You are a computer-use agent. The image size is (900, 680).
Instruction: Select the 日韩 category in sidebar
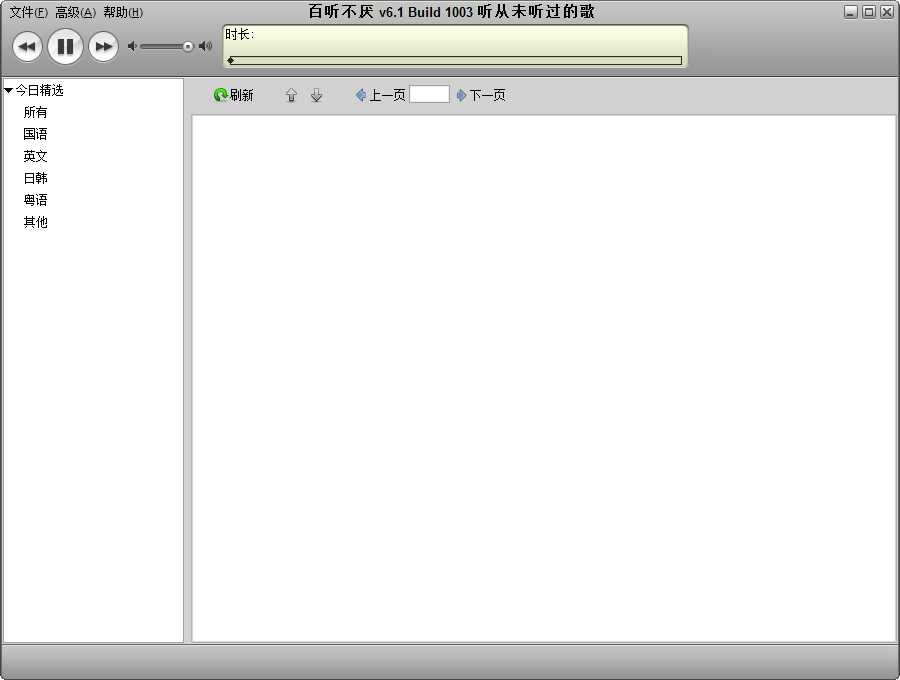(35, 178)
